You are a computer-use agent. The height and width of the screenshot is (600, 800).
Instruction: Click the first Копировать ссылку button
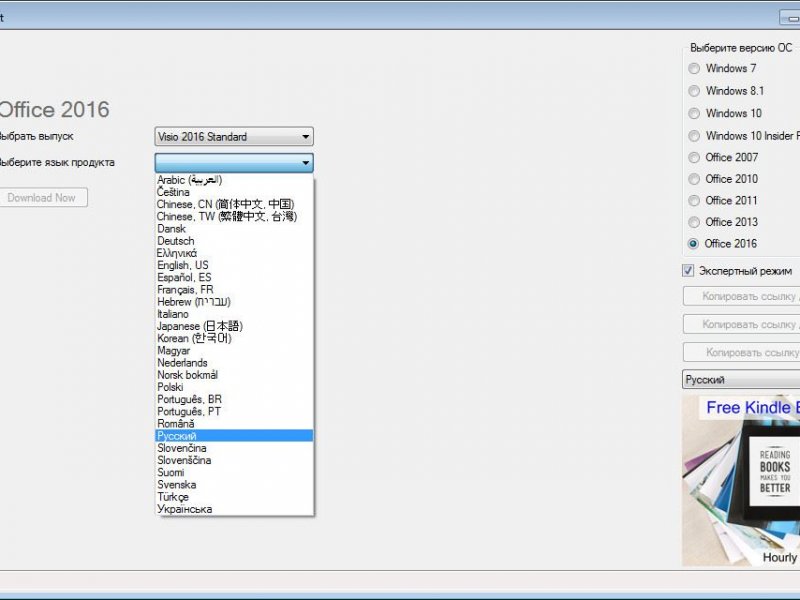coord(741,296)
